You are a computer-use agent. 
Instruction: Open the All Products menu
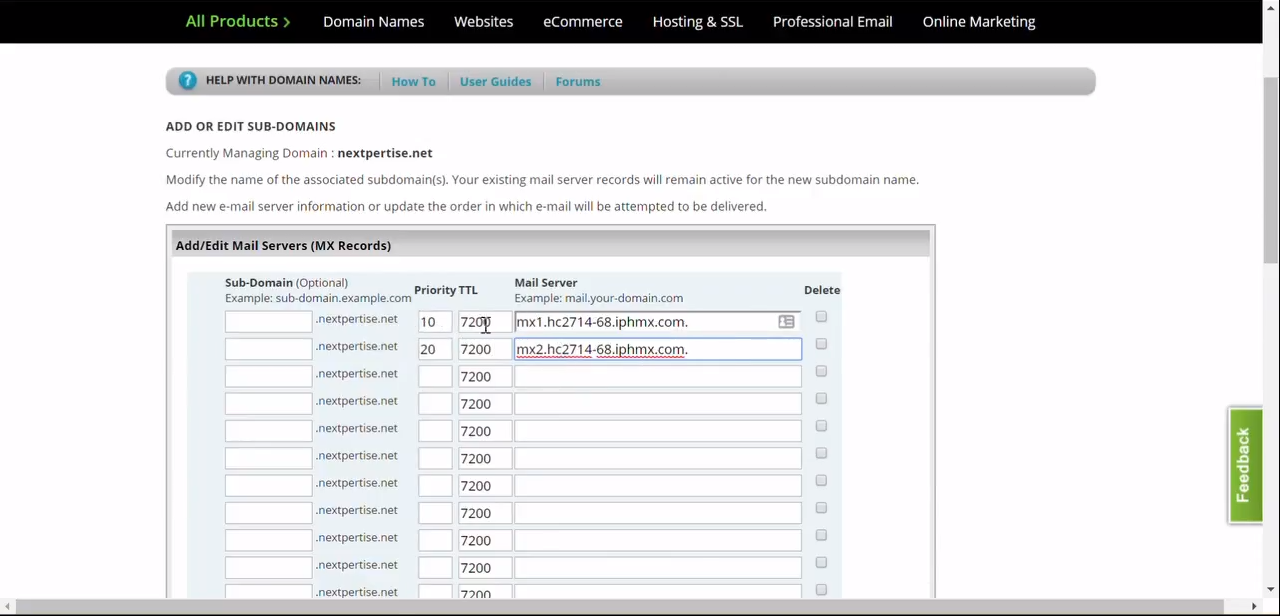(x=238, y=21)
